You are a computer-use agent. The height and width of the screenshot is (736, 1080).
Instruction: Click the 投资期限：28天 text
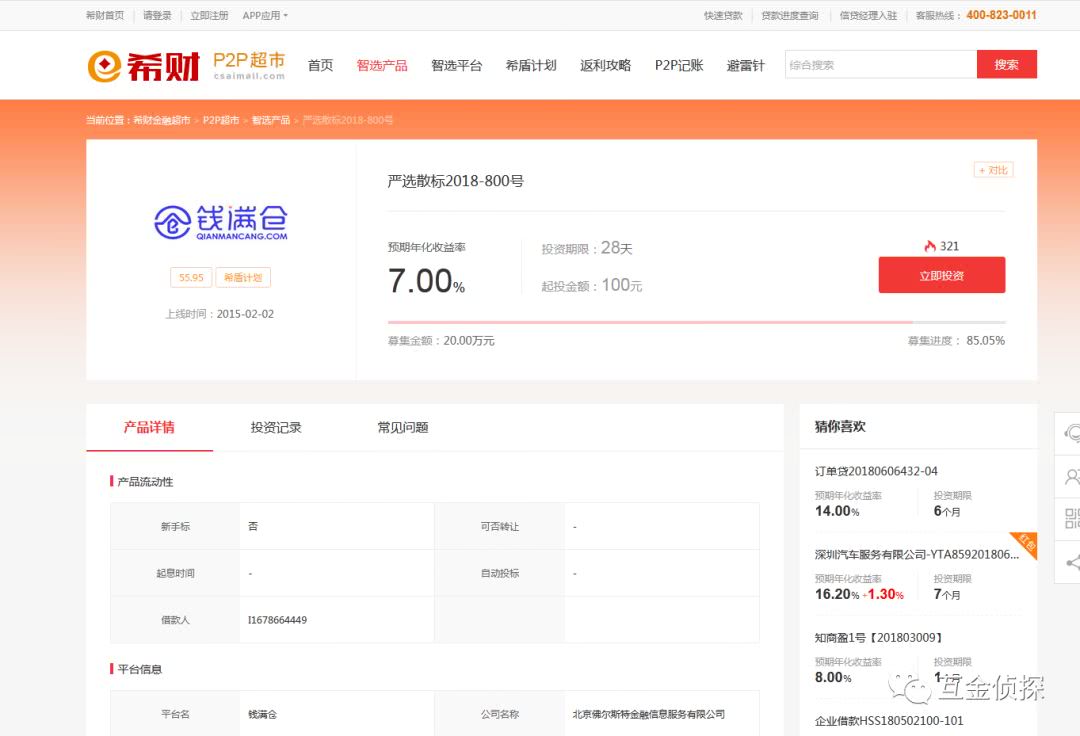tap(587, 248)
